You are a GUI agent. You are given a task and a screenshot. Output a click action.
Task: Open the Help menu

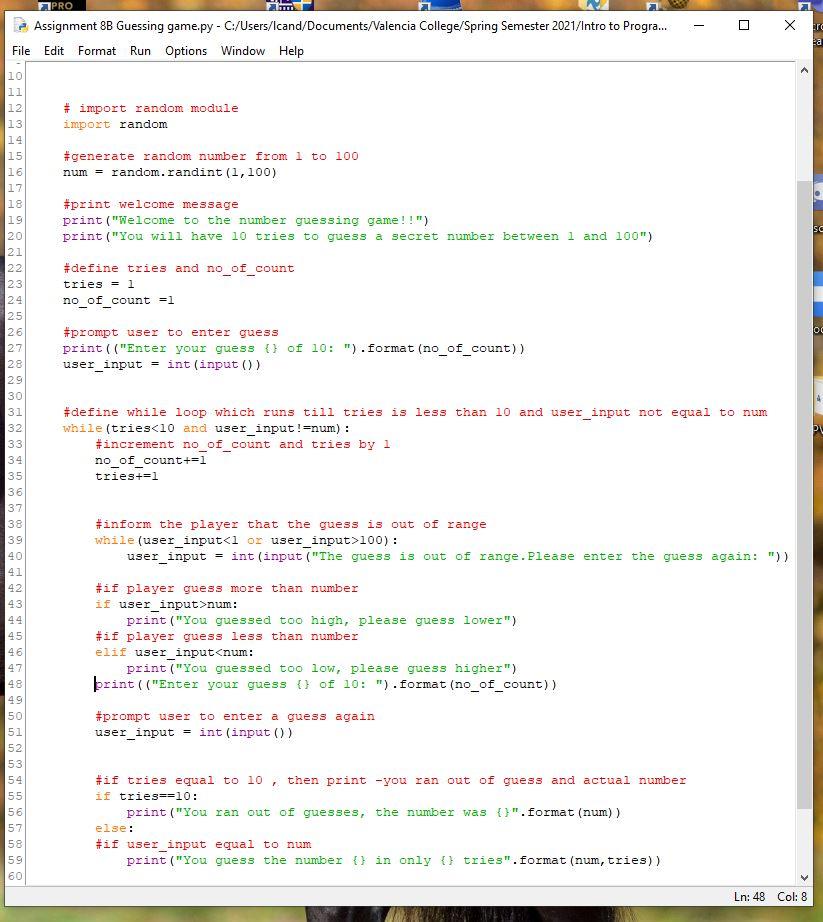point(291,51)
